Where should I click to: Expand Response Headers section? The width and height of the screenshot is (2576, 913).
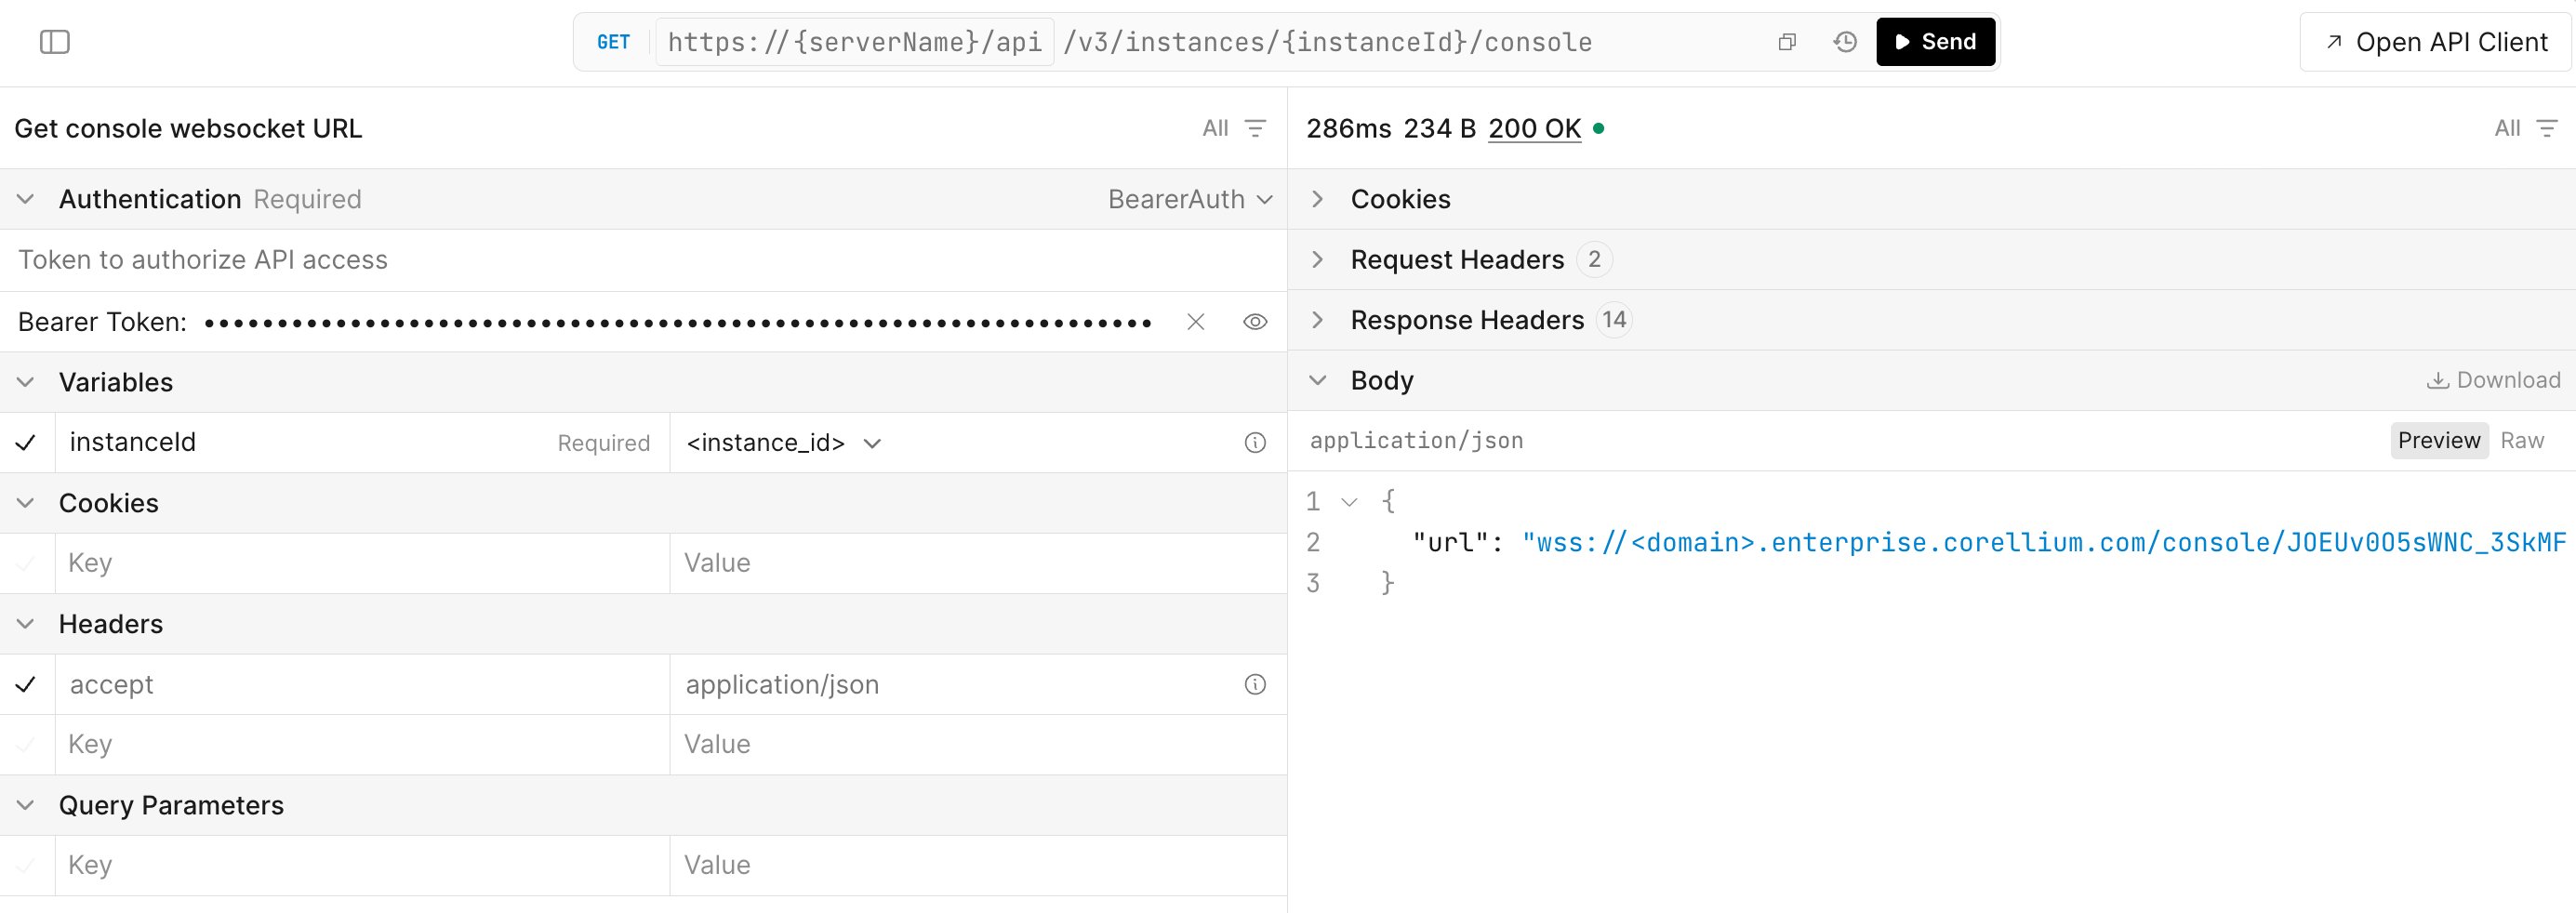pyautogui.click(x=1318, y=320)
